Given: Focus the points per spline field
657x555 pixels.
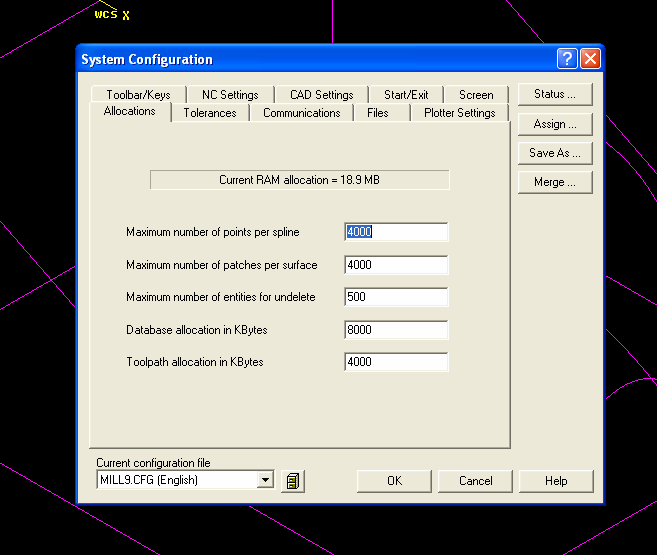Looking at the screenshot, I should pyautogui.click(x=396, y=232).
